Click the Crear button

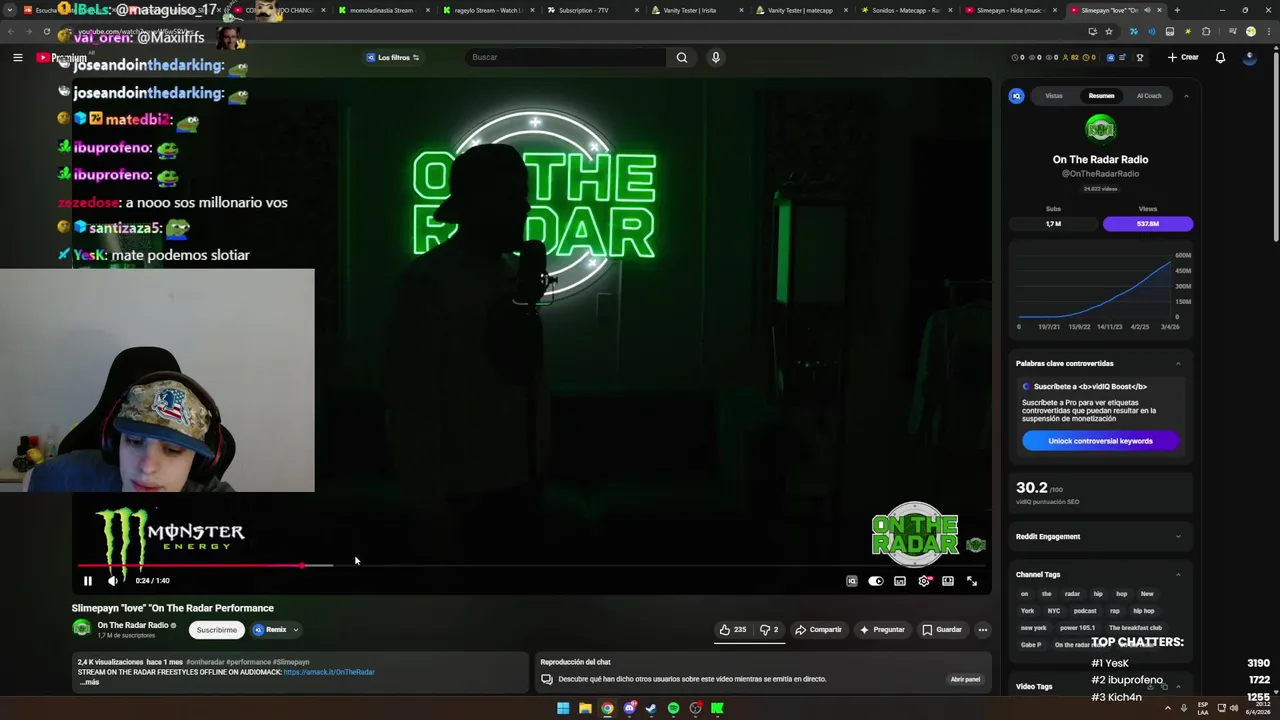1183,57
